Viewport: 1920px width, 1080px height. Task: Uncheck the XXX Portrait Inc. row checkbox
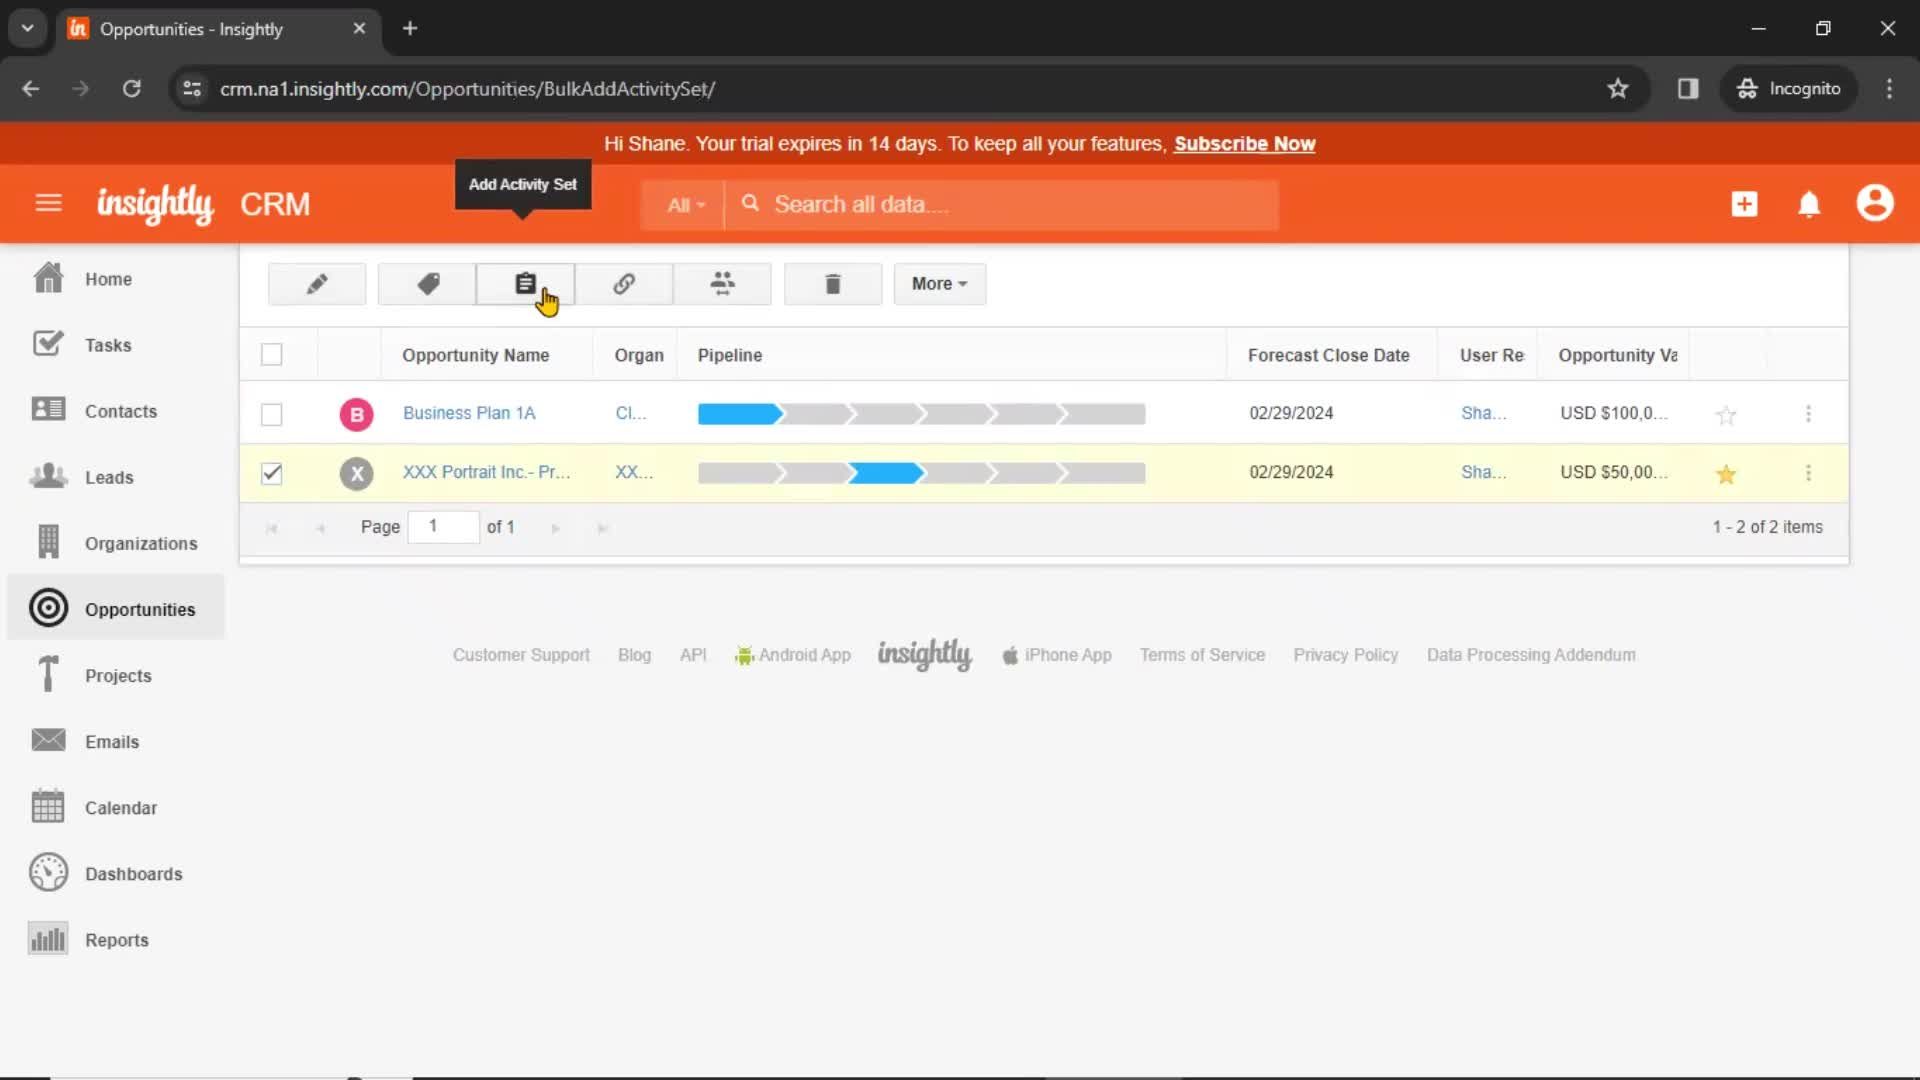pos(271,473)
